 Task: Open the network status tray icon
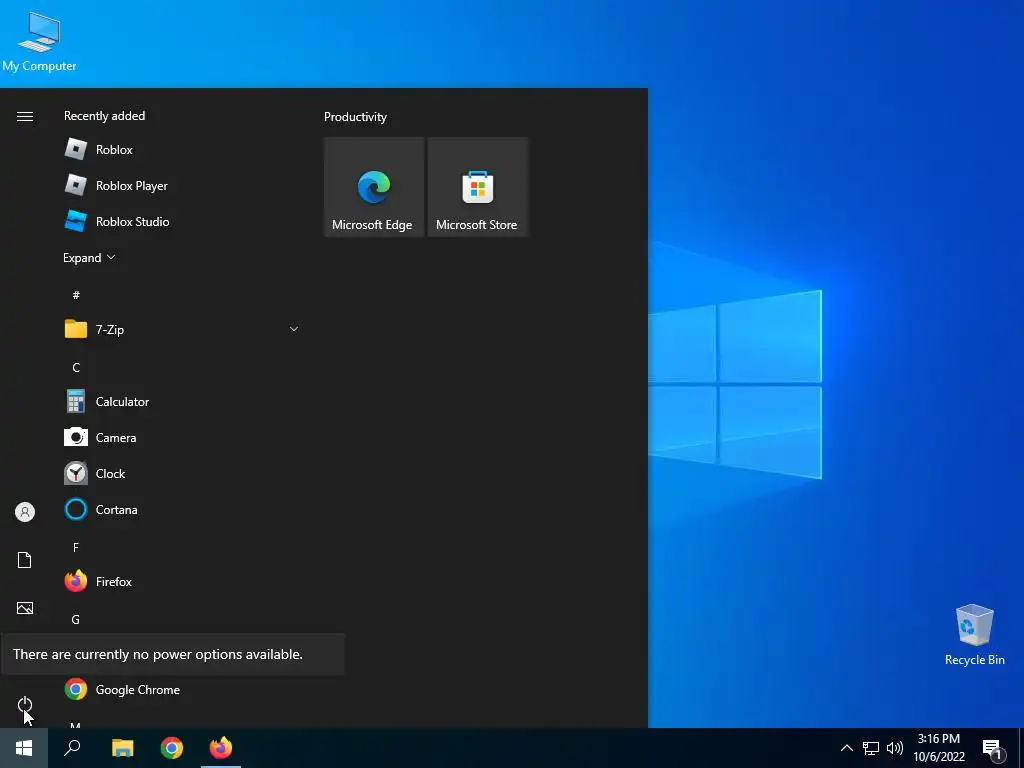click(871, 748)
